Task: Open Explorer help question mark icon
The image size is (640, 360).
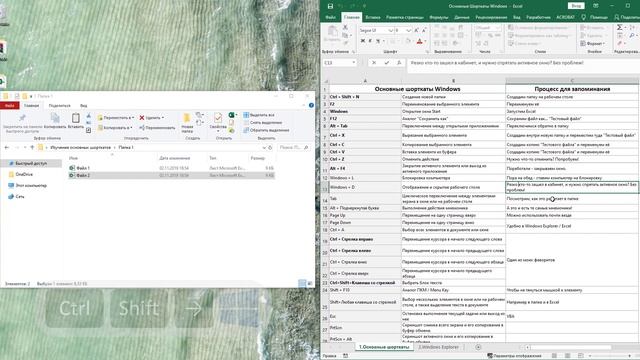Action: 311,105
